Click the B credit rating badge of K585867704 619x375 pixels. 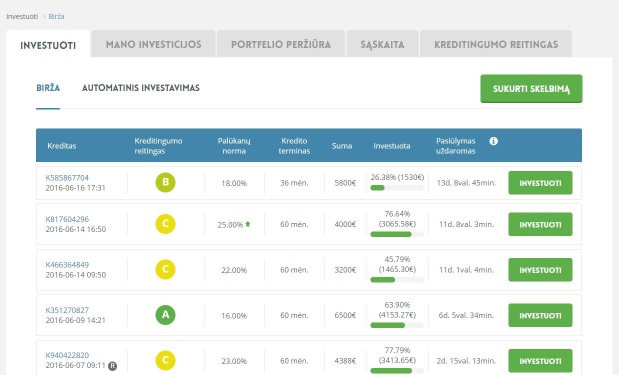coord(165,182)
